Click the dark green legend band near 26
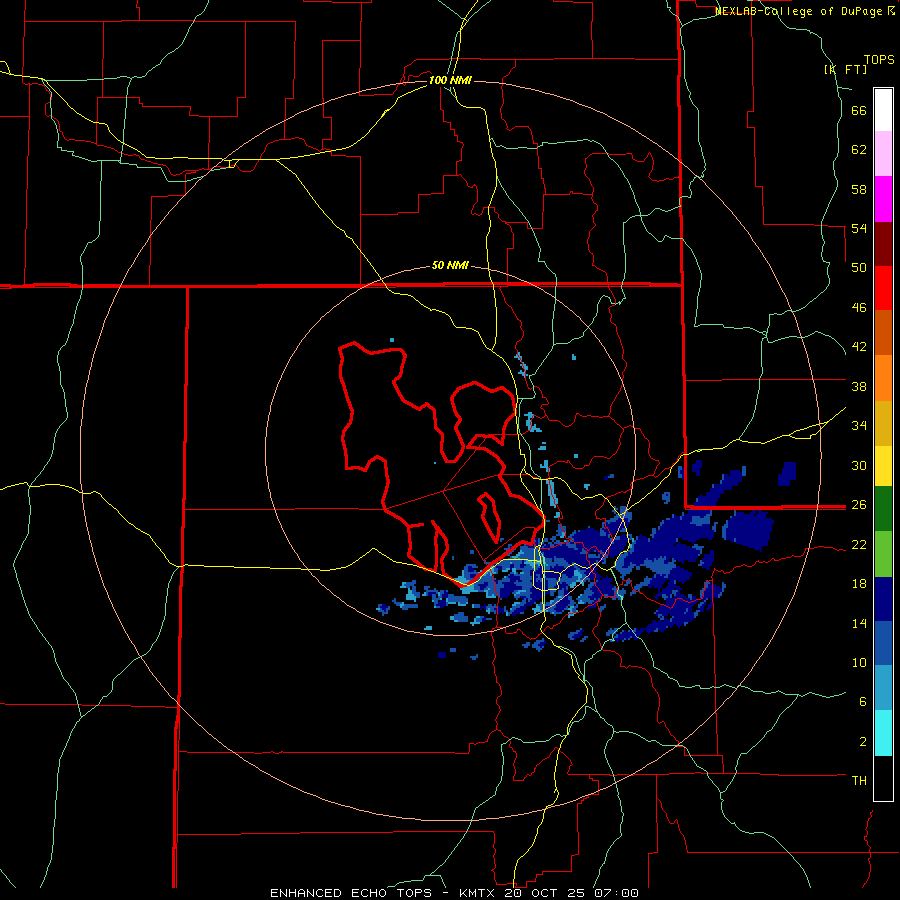 883,509
